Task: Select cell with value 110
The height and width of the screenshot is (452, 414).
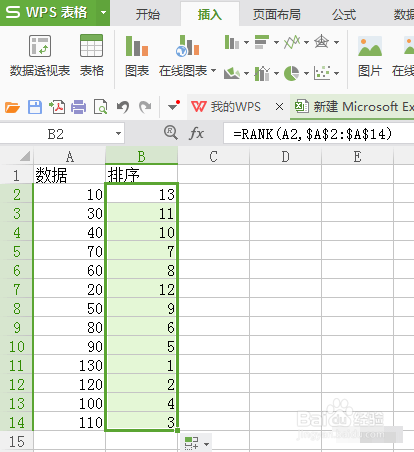Action: (x=69, y=422)
